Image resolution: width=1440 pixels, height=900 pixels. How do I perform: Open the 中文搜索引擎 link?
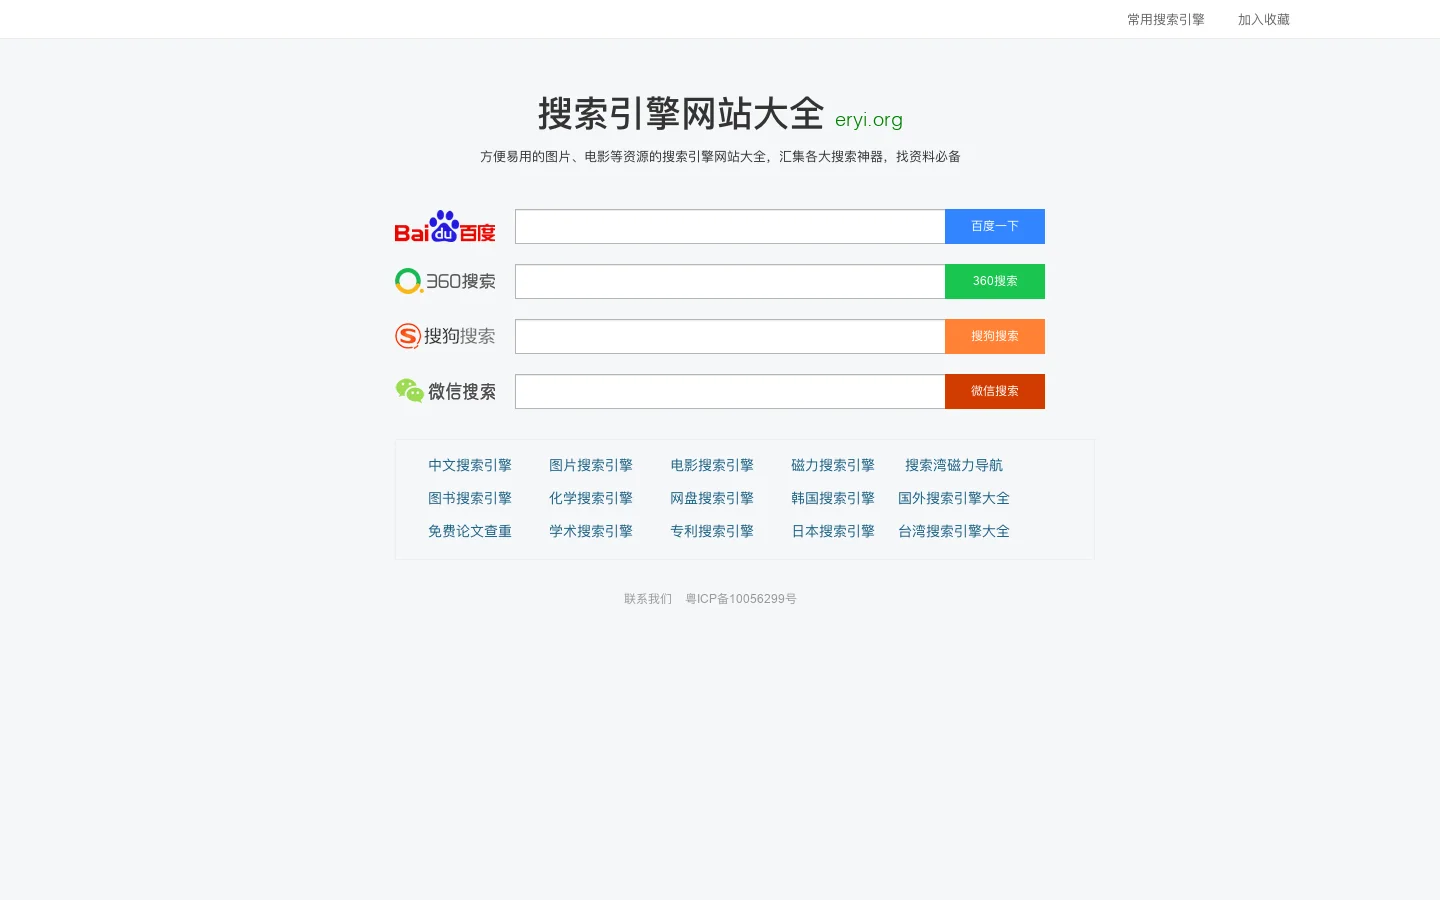470,465
